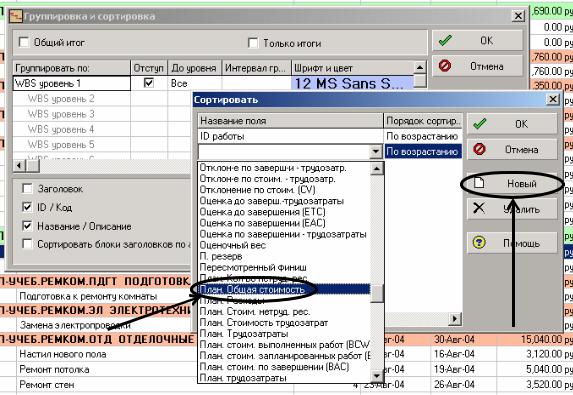
Task: Confirm sorting with OK in the Сортировать dialog
Action: (x=512, y=124)
